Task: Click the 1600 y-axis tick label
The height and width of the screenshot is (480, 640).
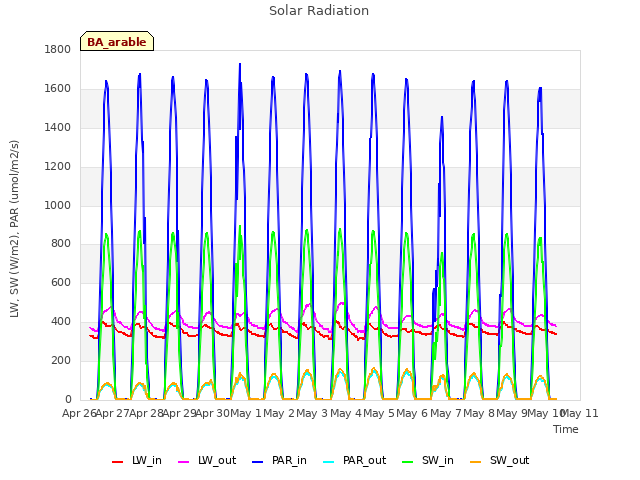Action: coord(58,89)
